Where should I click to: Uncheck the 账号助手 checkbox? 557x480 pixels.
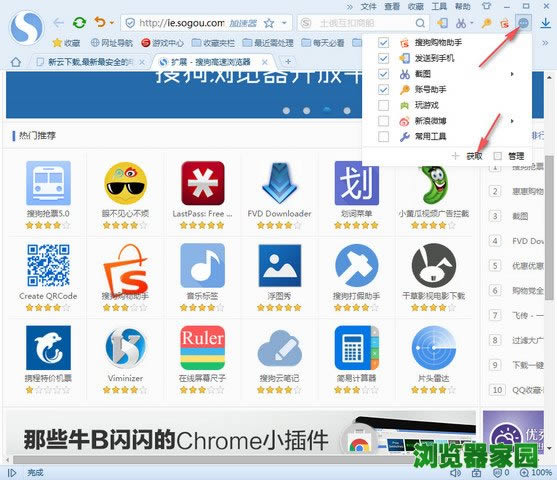tap(383, 90)
